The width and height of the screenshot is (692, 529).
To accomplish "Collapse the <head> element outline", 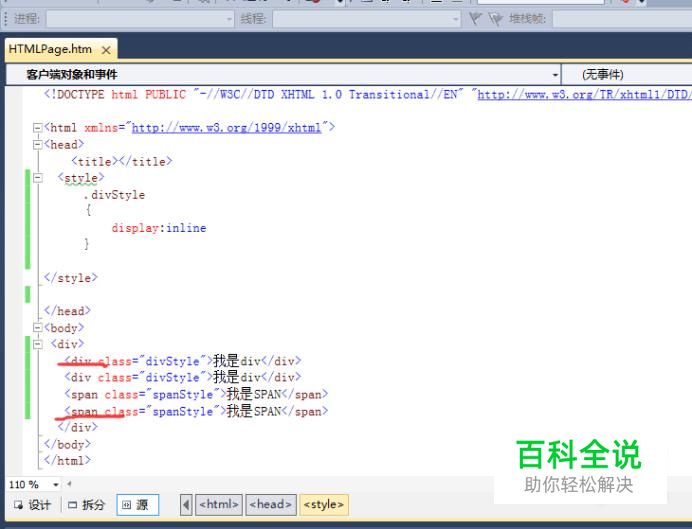I will click(38, 145).
